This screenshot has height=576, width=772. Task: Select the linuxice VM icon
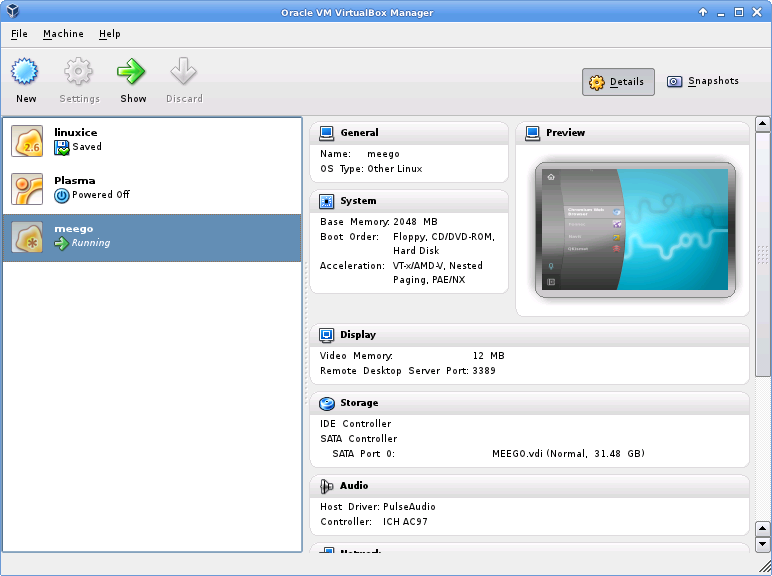click(x=27, y=141)
